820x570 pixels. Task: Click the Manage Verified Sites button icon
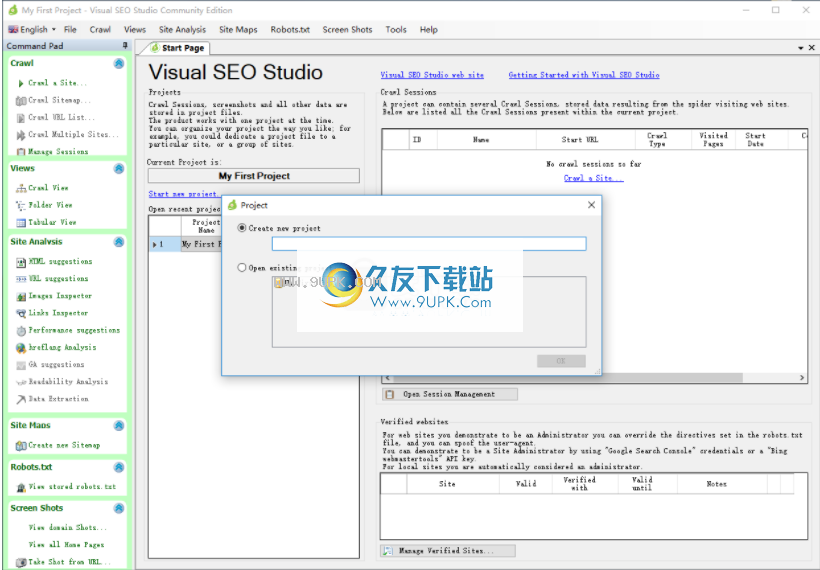388,551
